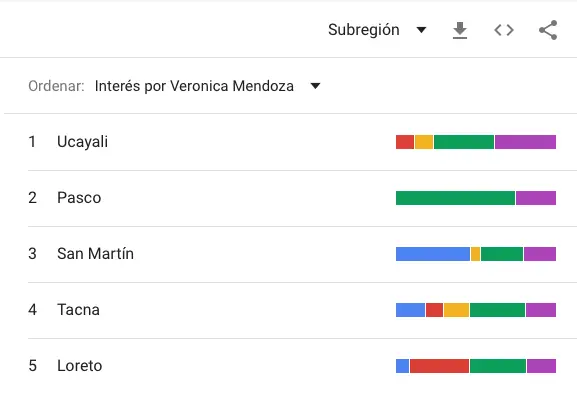Select the Loreto region row

(x=292, y=366)
